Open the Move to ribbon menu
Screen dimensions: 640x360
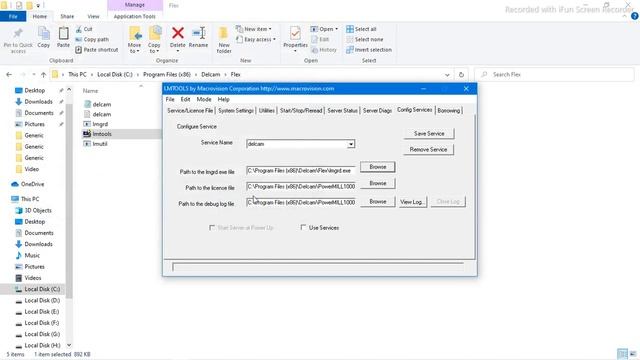click(x=134, y=40)
